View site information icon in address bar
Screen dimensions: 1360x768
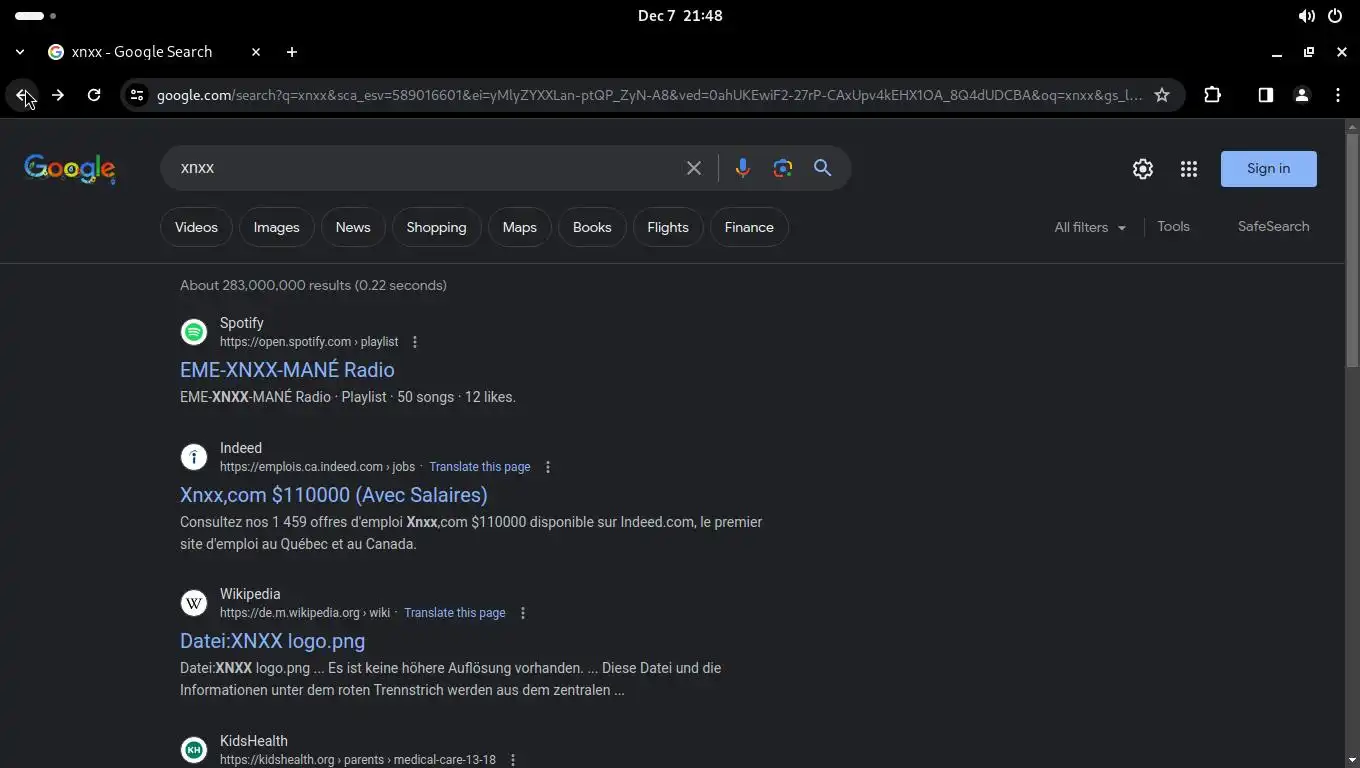[x=137, y=95]
